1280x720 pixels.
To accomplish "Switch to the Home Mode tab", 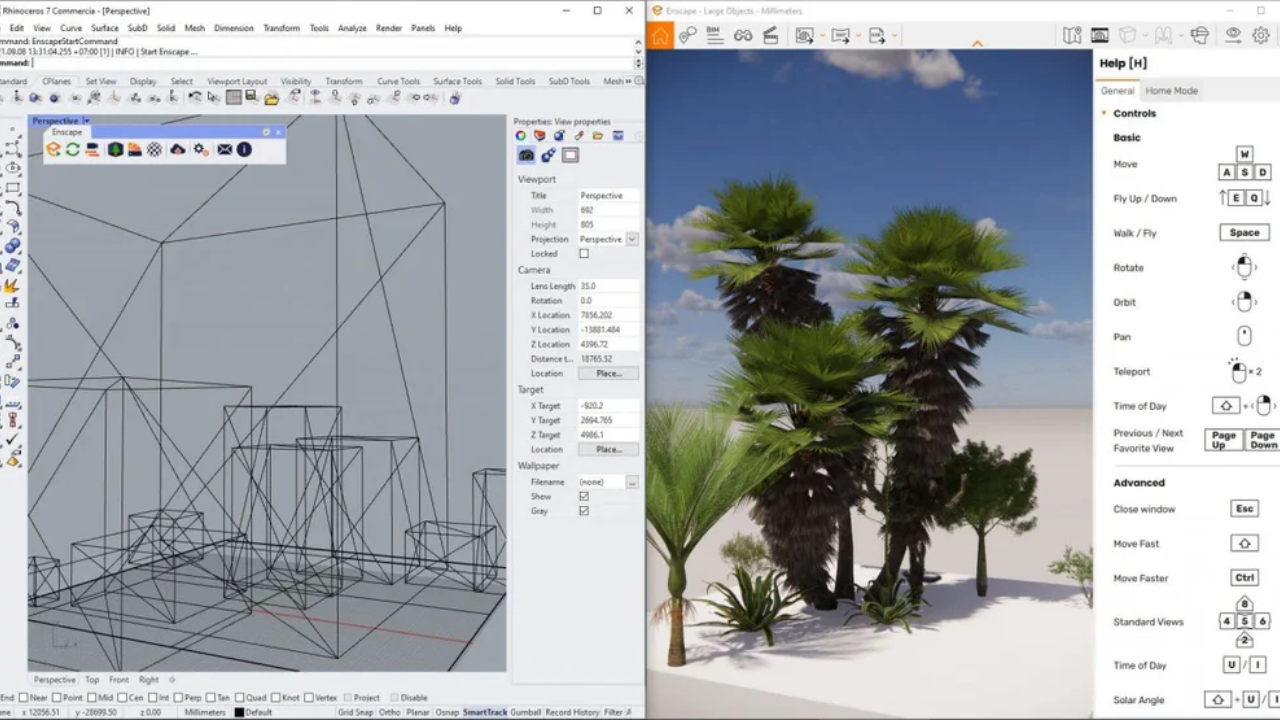I will point(1171,91).
